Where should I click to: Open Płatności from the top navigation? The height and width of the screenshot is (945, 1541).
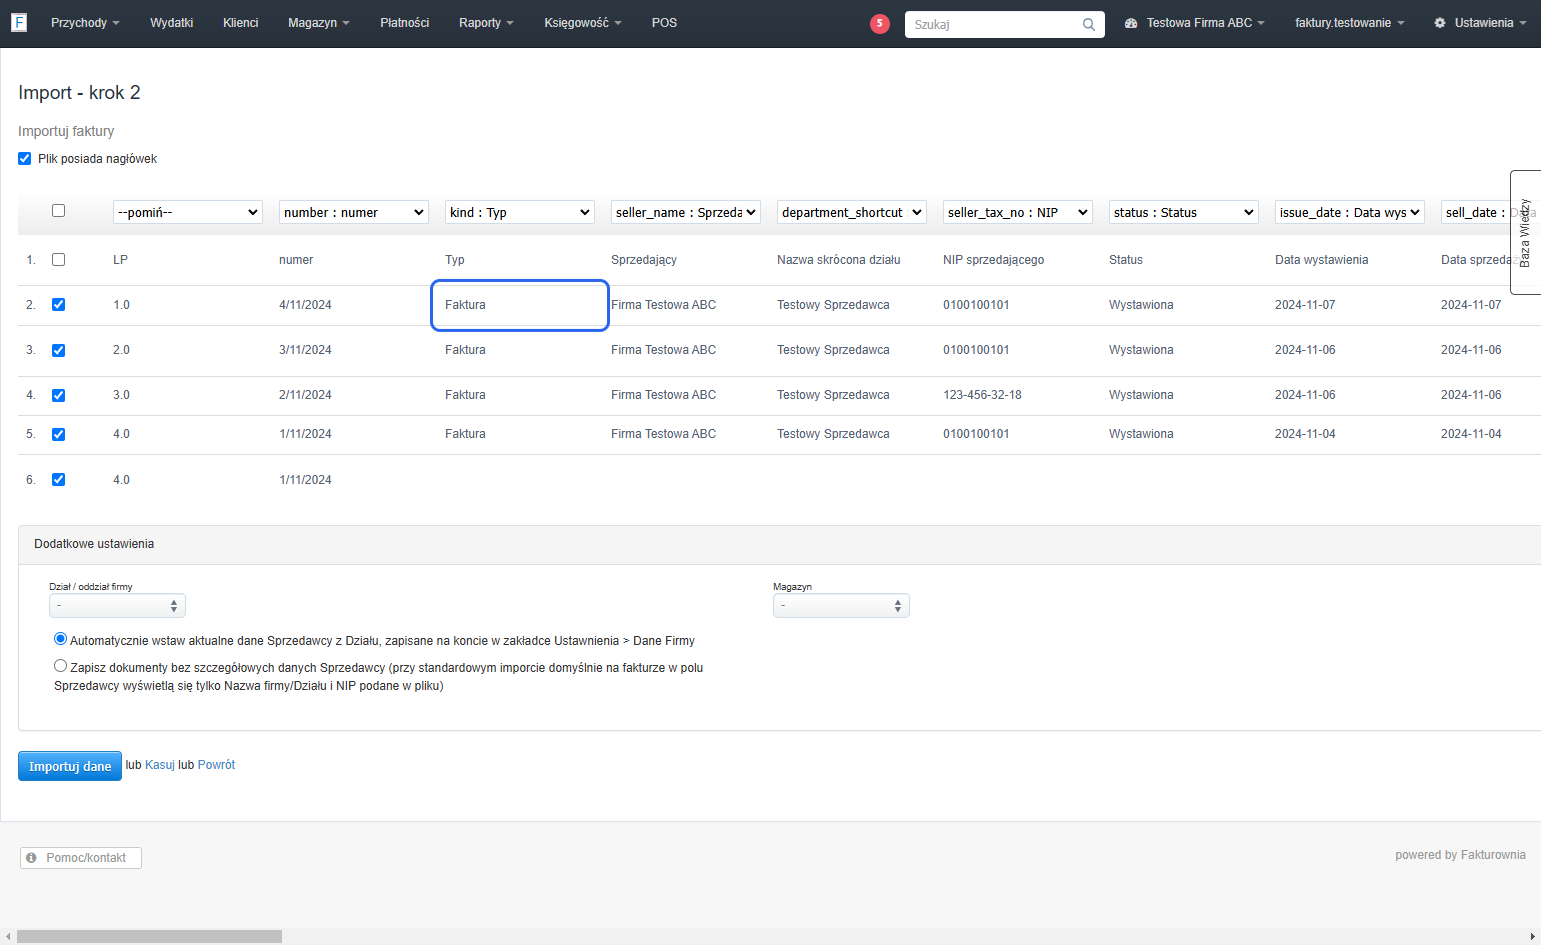[405, 23]
